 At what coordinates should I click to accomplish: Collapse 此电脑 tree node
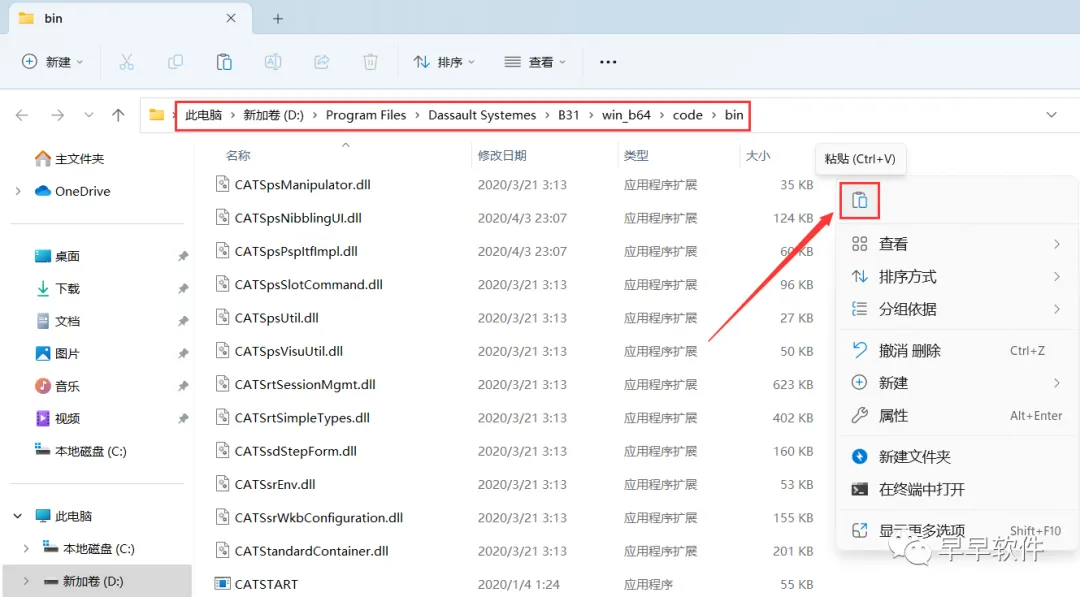pos(18,516)
